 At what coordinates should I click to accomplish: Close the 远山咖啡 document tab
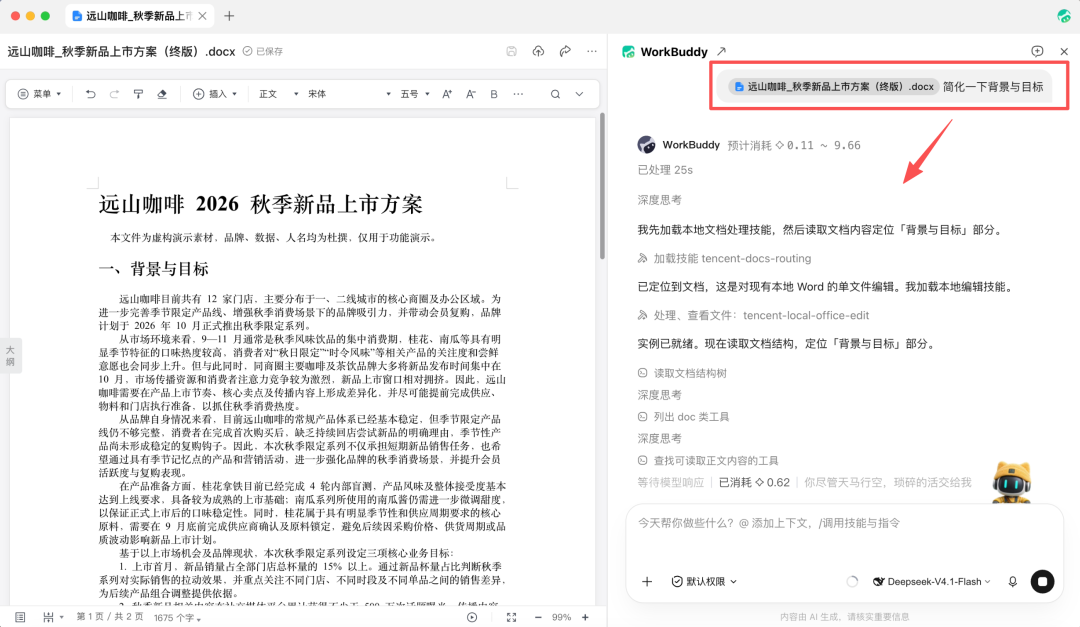pos(202,16)
